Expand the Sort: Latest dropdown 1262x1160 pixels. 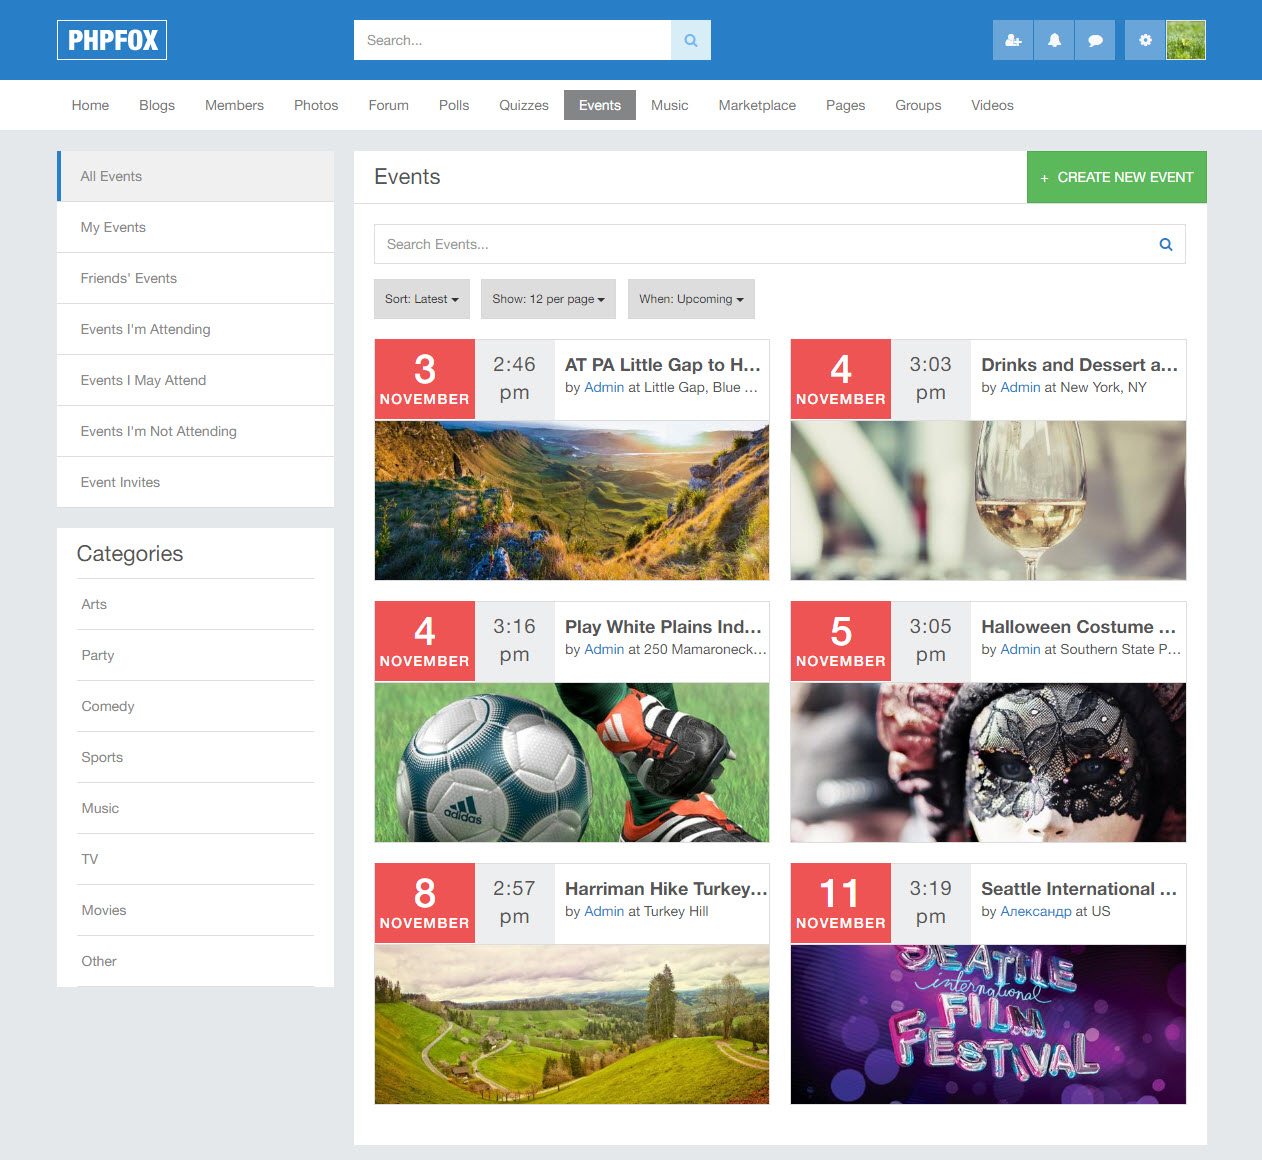coord(421,299)
